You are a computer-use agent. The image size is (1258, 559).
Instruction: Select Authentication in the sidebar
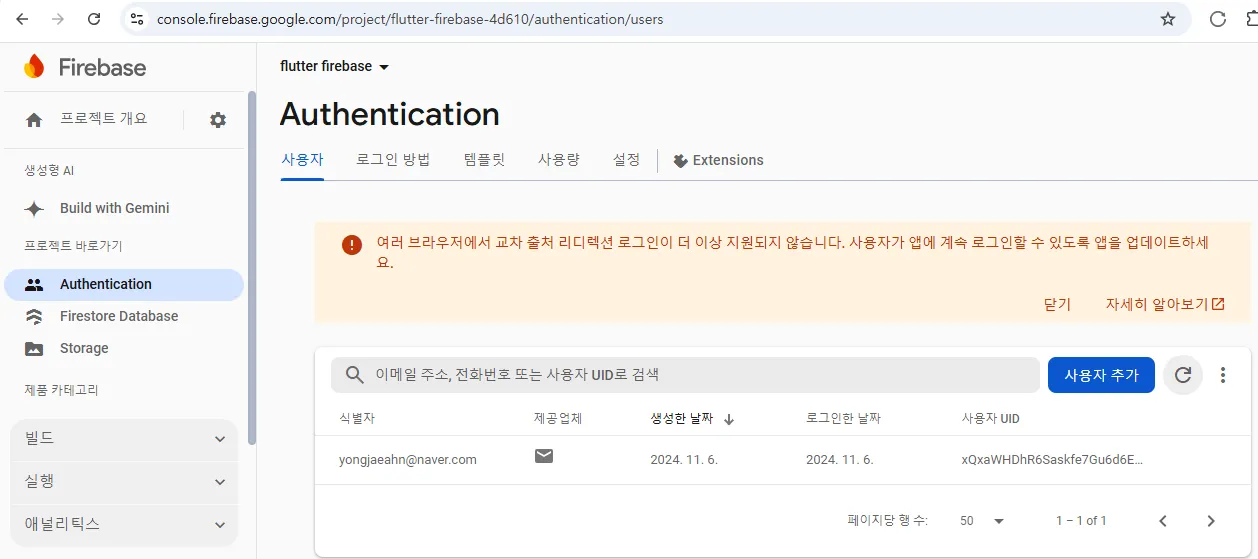124,284
